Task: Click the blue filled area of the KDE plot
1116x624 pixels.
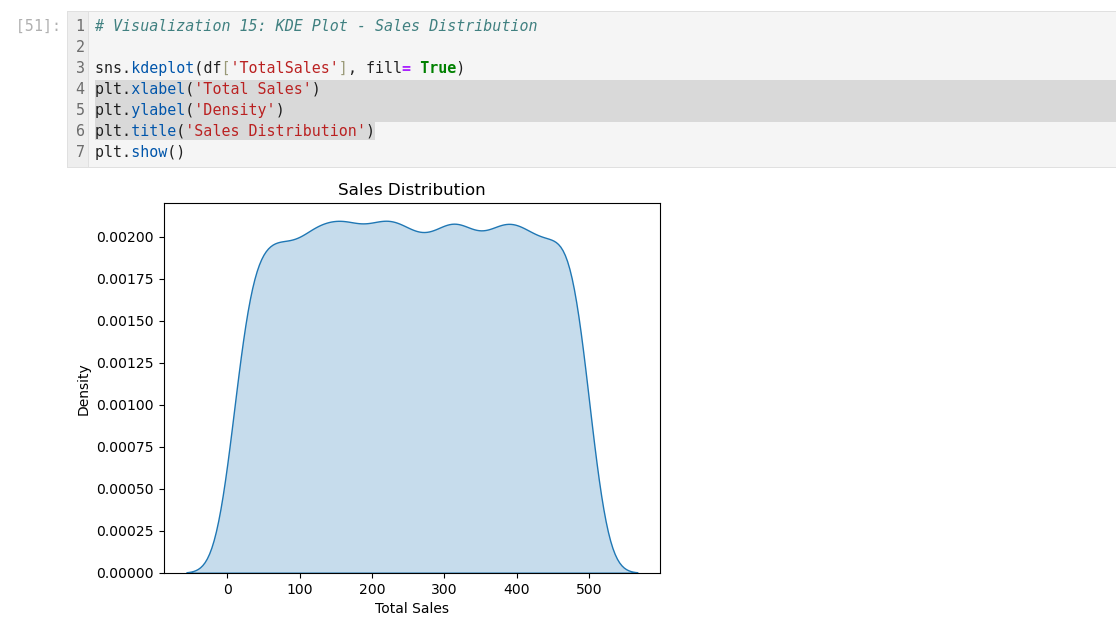Action: pyautogui.click(x=400, y=400)
